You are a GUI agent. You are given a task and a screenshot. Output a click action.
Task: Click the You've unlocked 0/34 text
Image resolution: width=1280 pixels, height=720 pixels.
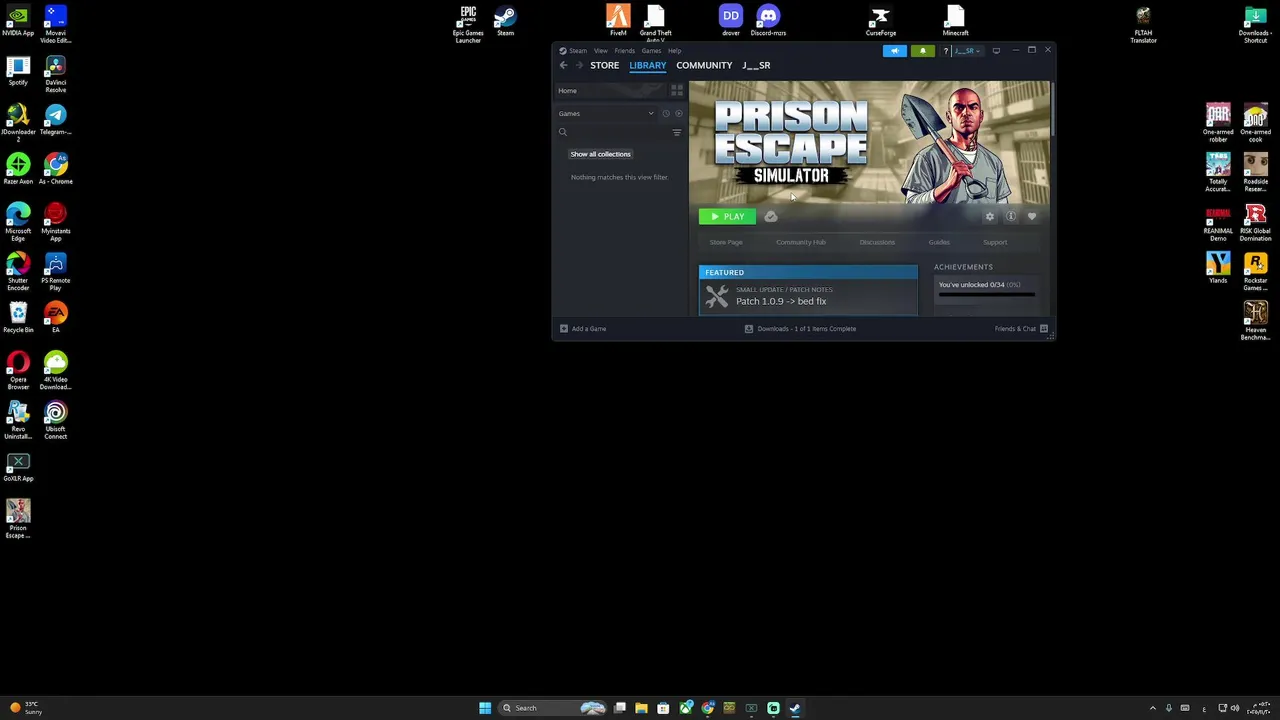[979, 285]
